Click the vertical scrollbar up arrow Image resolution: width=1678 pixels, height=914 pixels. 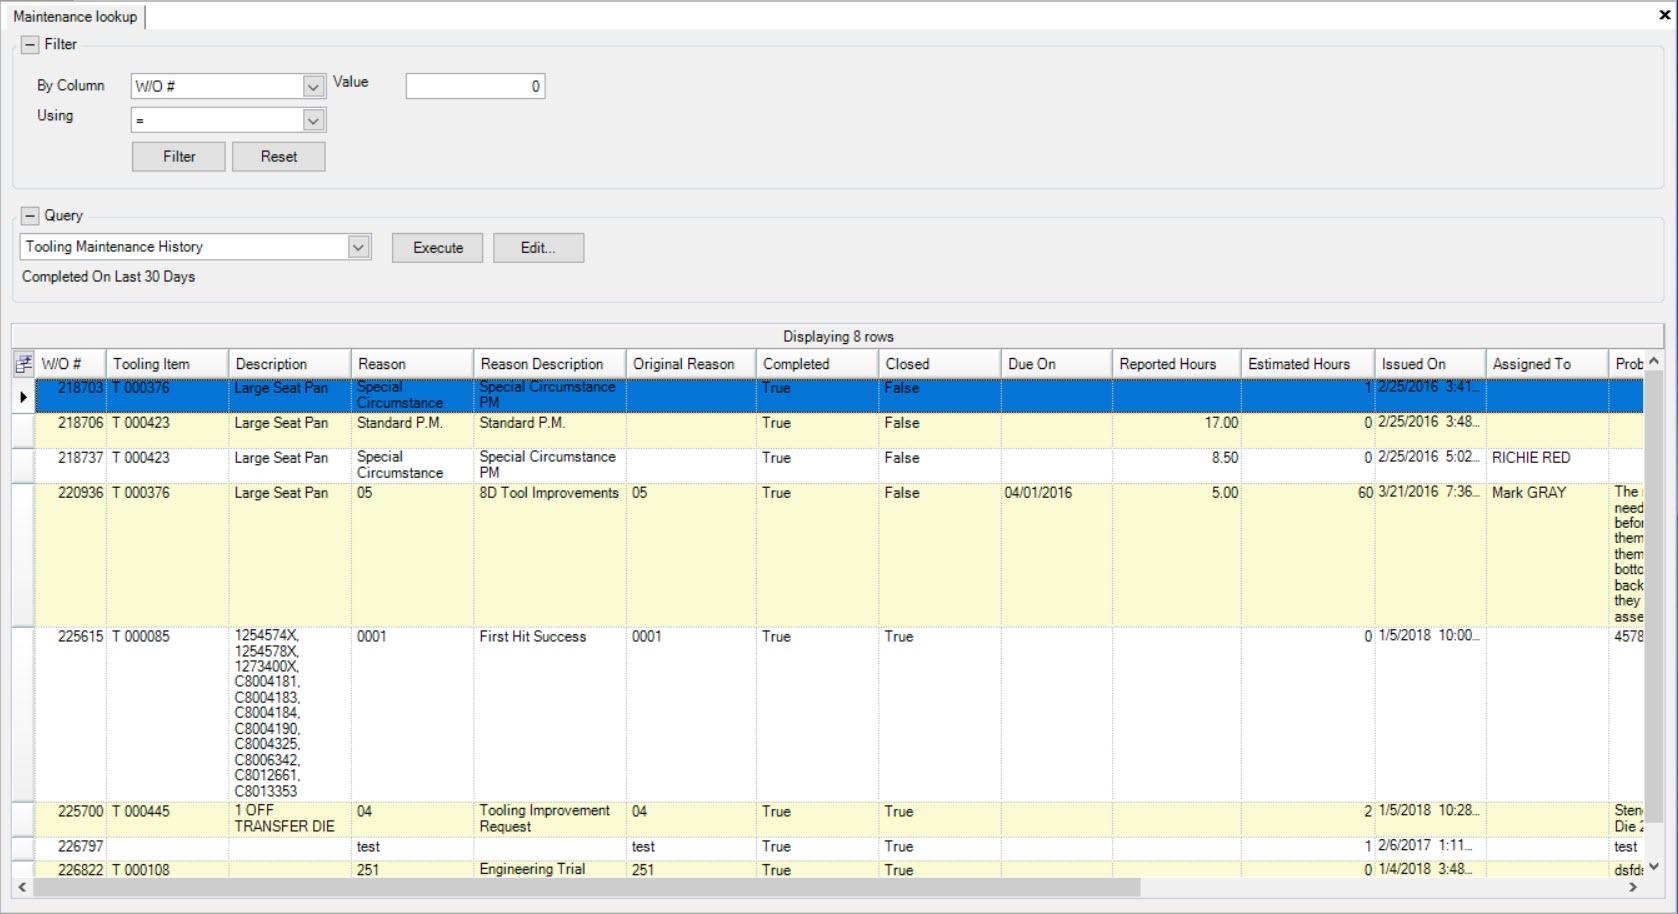(x=1654, y=361)
